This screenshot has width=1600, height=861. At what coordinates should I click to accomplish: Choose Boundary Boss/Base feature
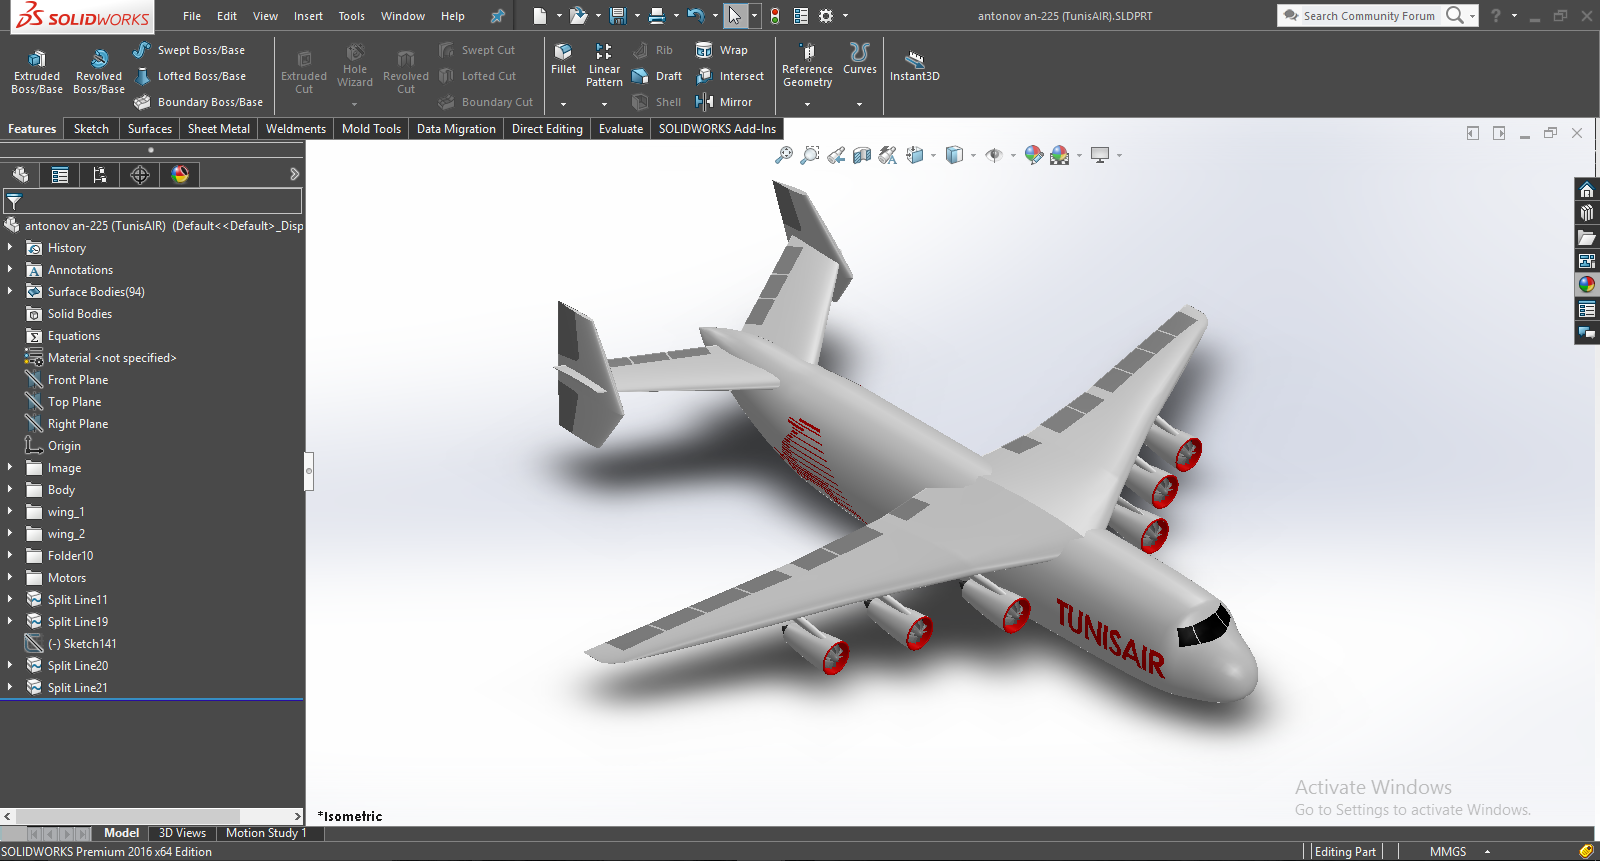[198, 102]
